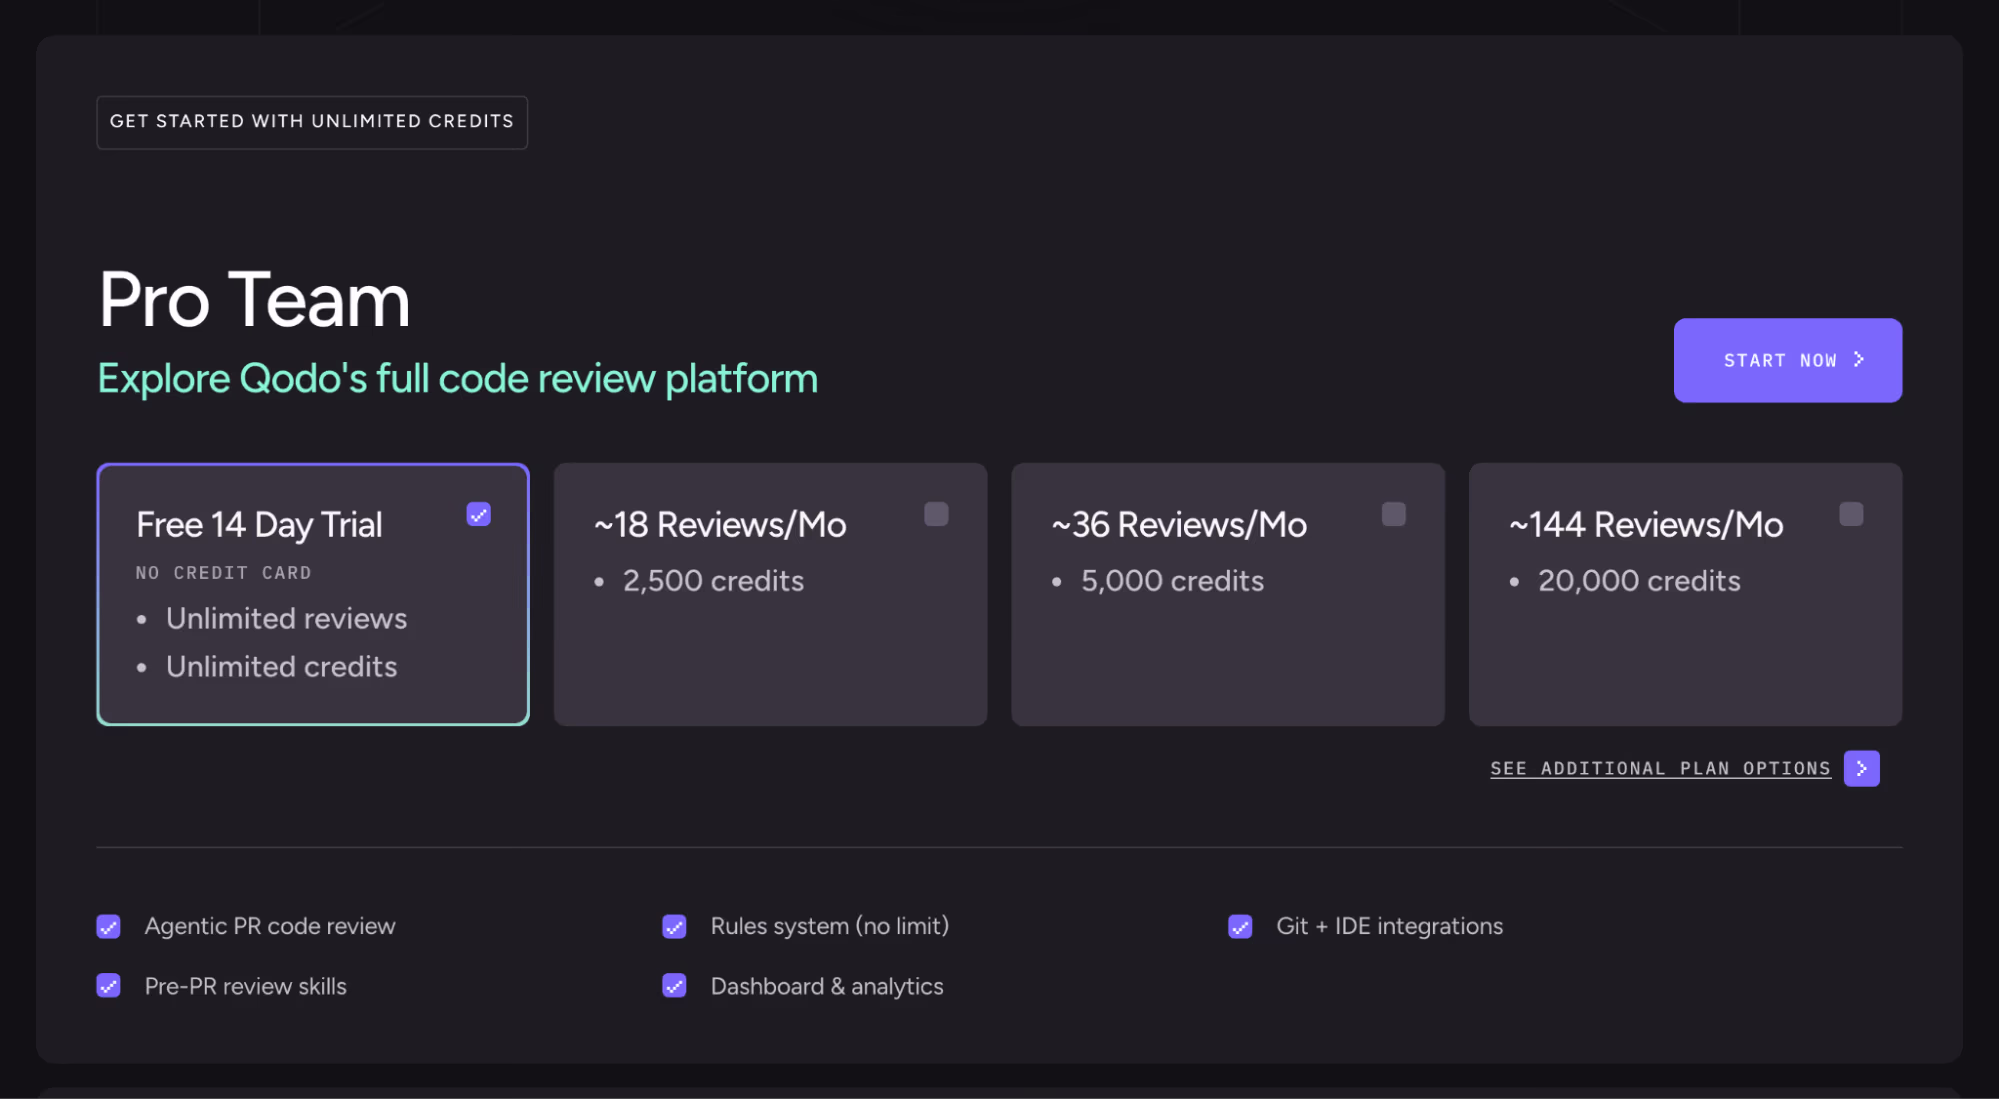The image size is (1999, 1100).
Task: Click the Get Started With Unlimited Credits badge
Action: (x=312, y=122)
